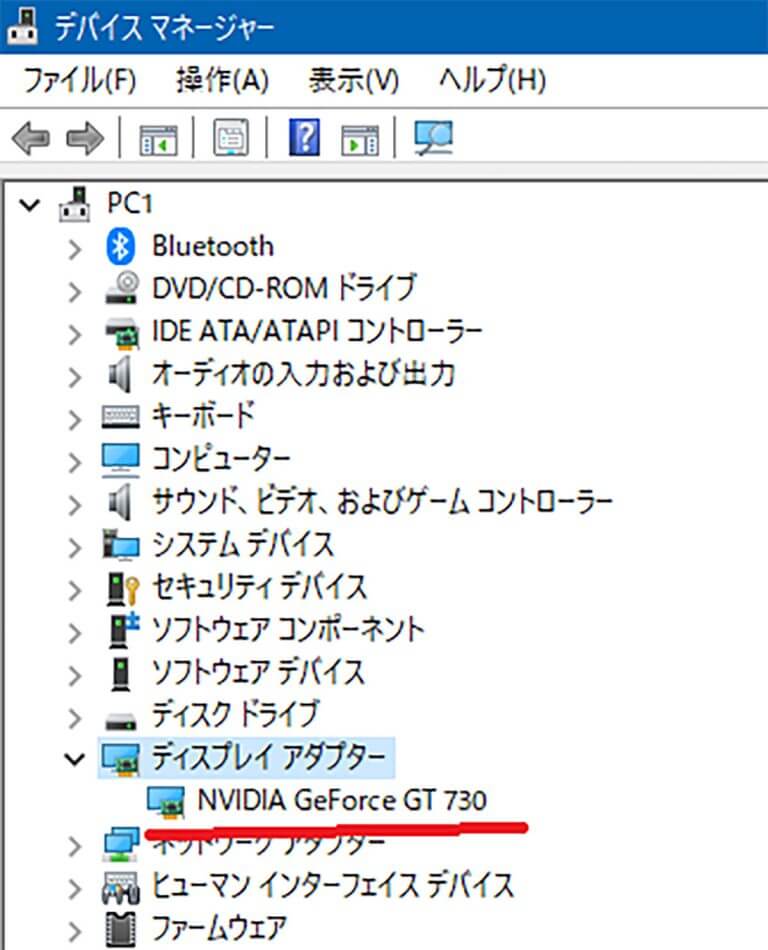Click the Back arrow toolbar button

[31, 139]
